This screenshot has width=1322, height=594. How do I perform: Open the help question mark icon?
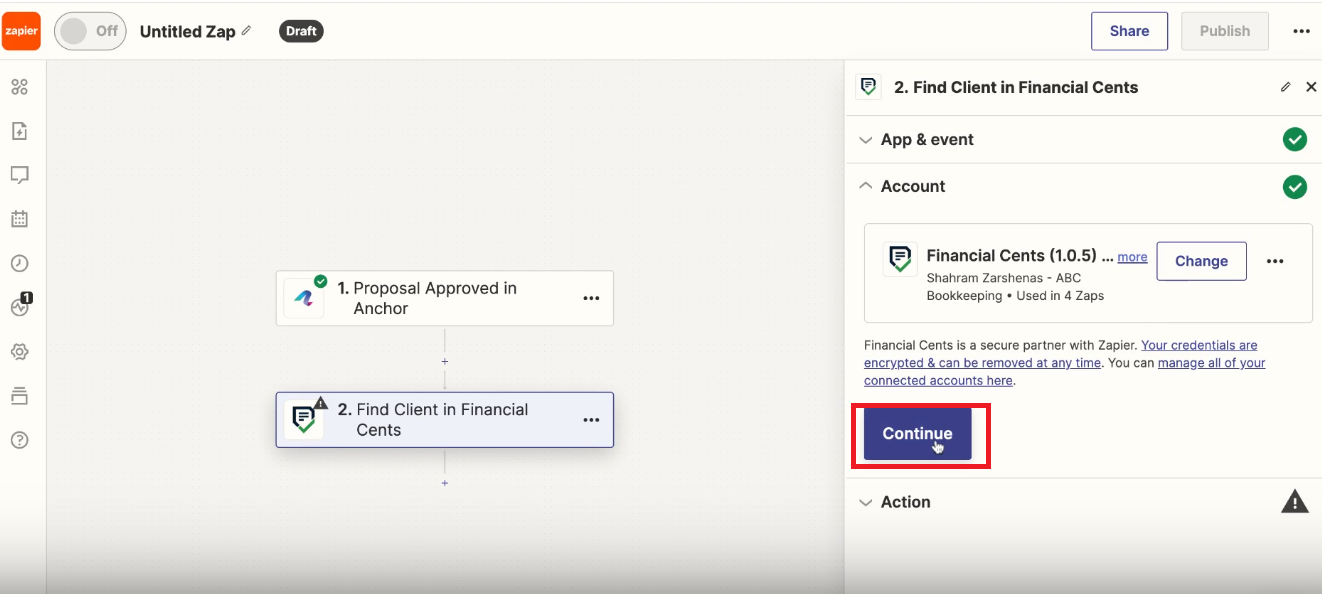(x=19, y=440)
